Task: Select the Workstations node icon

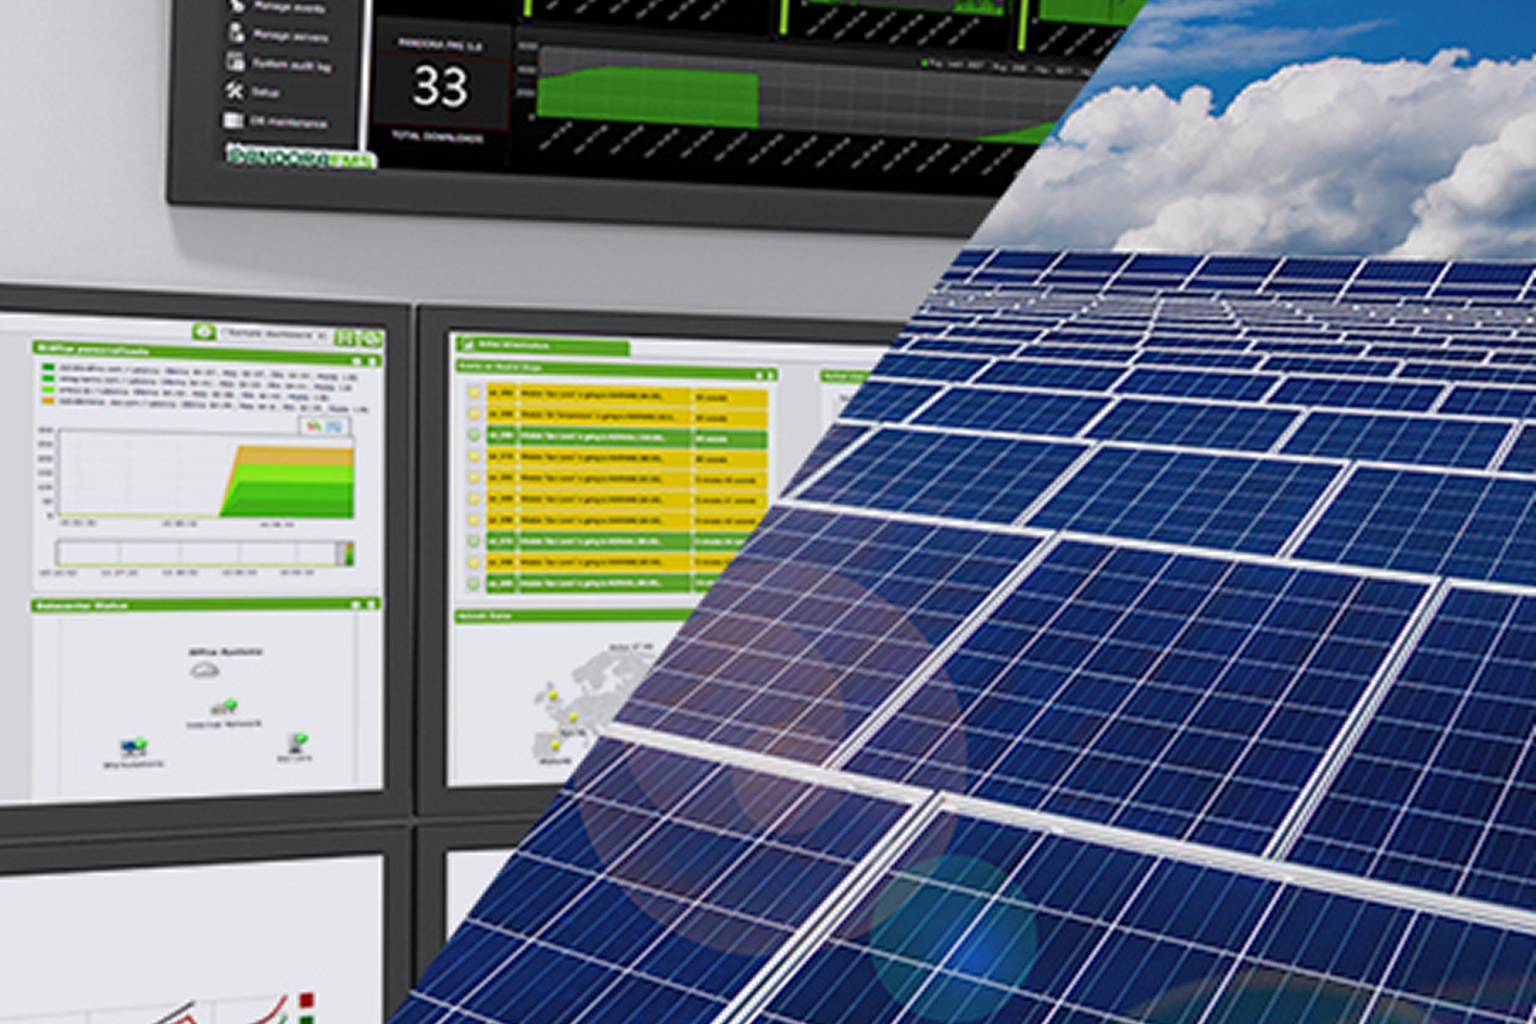Action: [x=133, y=746]
